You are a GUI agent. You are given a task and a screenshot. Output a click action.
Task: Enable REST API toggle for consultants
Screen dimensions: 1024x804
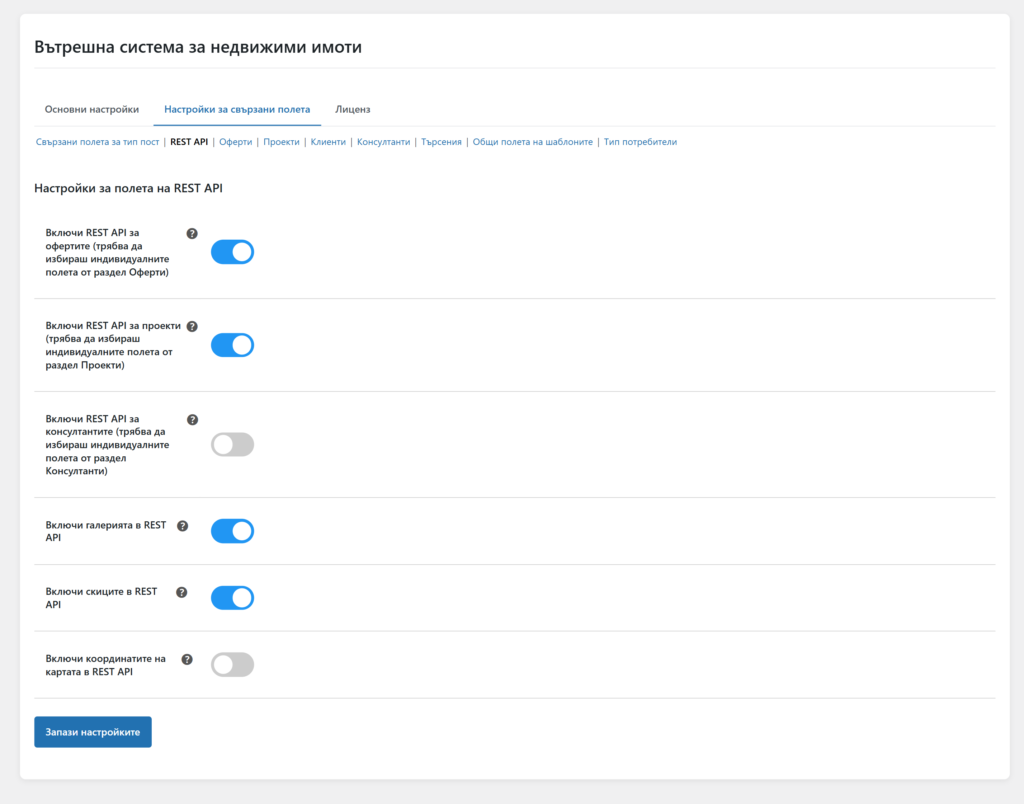pos(232,445)
